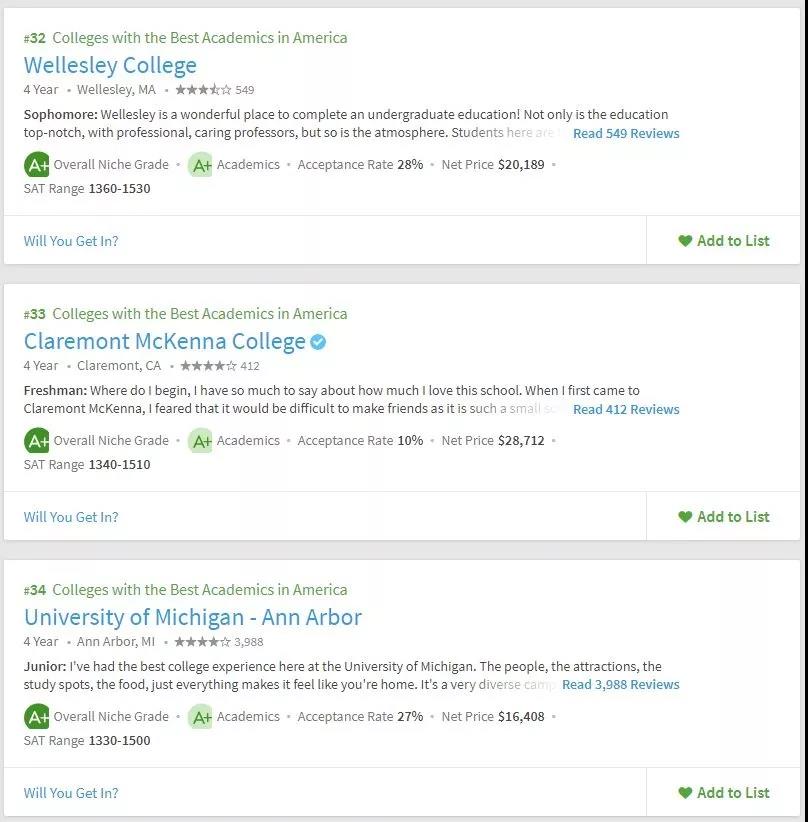The width and height of the screenshot is (808, 822).
Task: Add Claremont McKenna College to your list
Action: pyautogui.click(x=724, y=517)
